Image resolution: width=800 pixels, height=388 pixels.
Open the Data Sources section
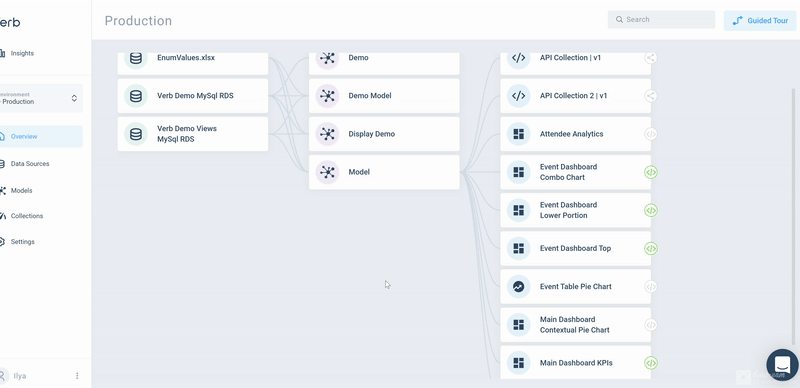click(30, 164)
